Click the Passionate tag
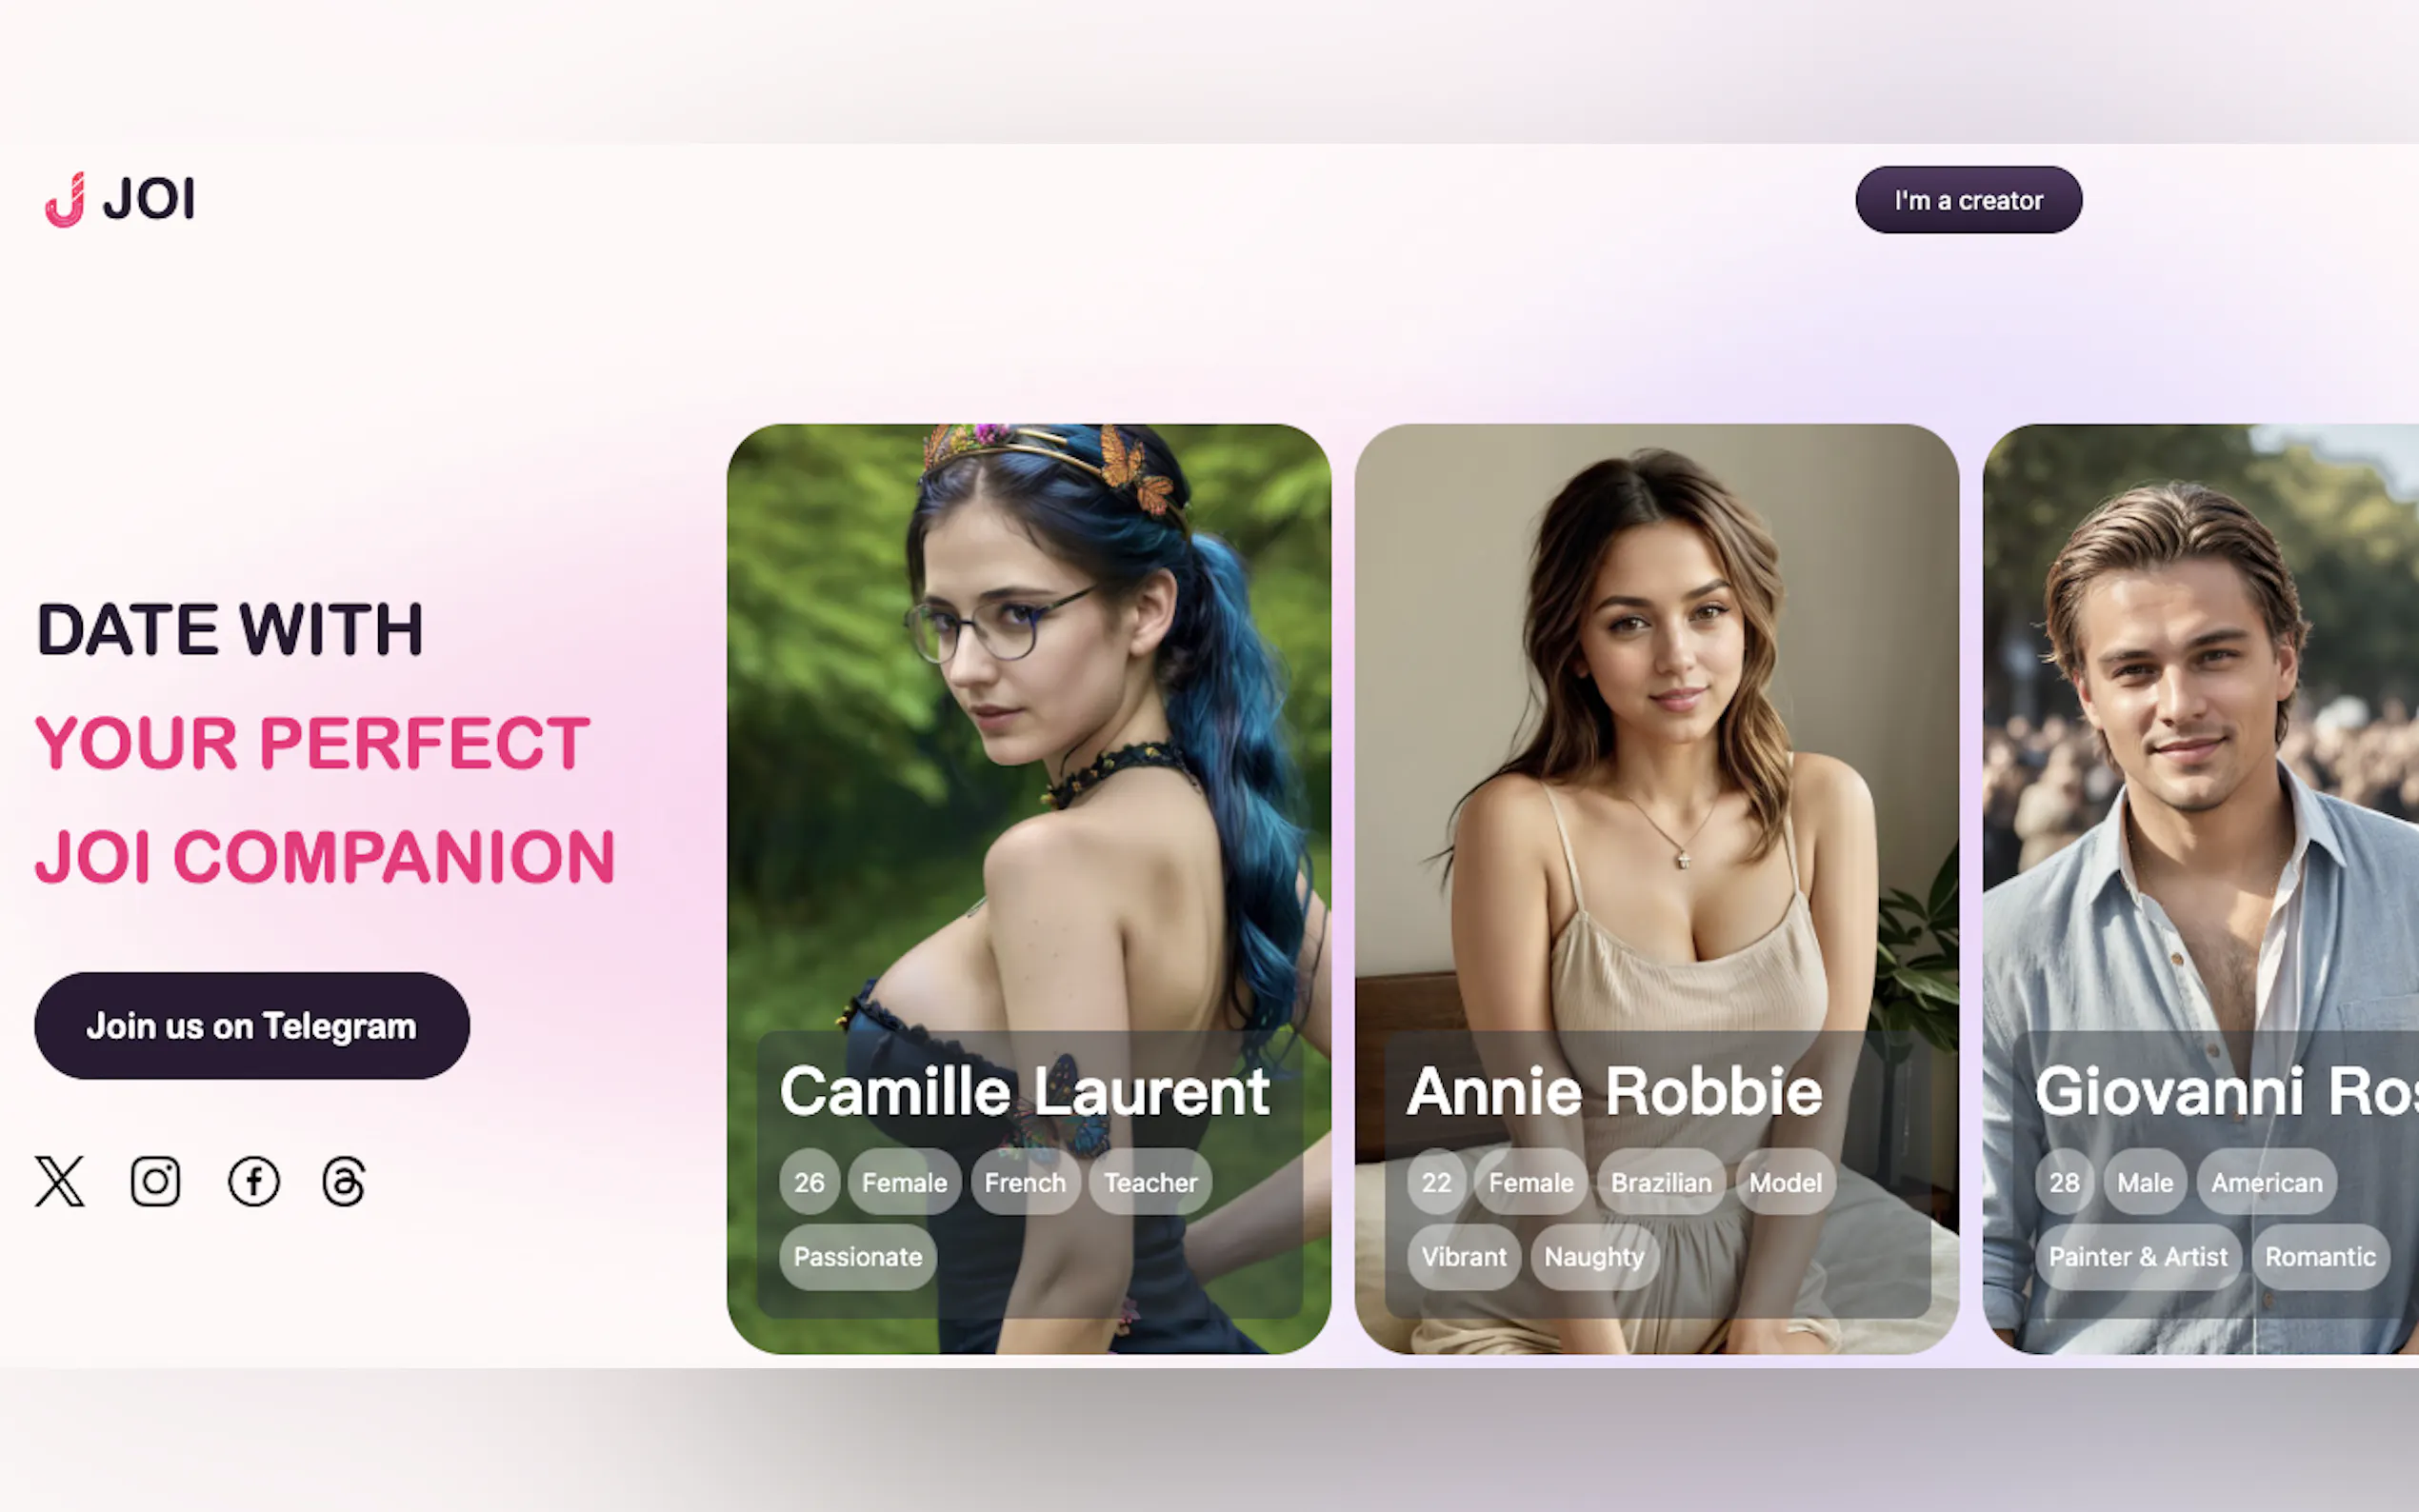The height and width of the screenshot is (1512, 2419). 858,1256
